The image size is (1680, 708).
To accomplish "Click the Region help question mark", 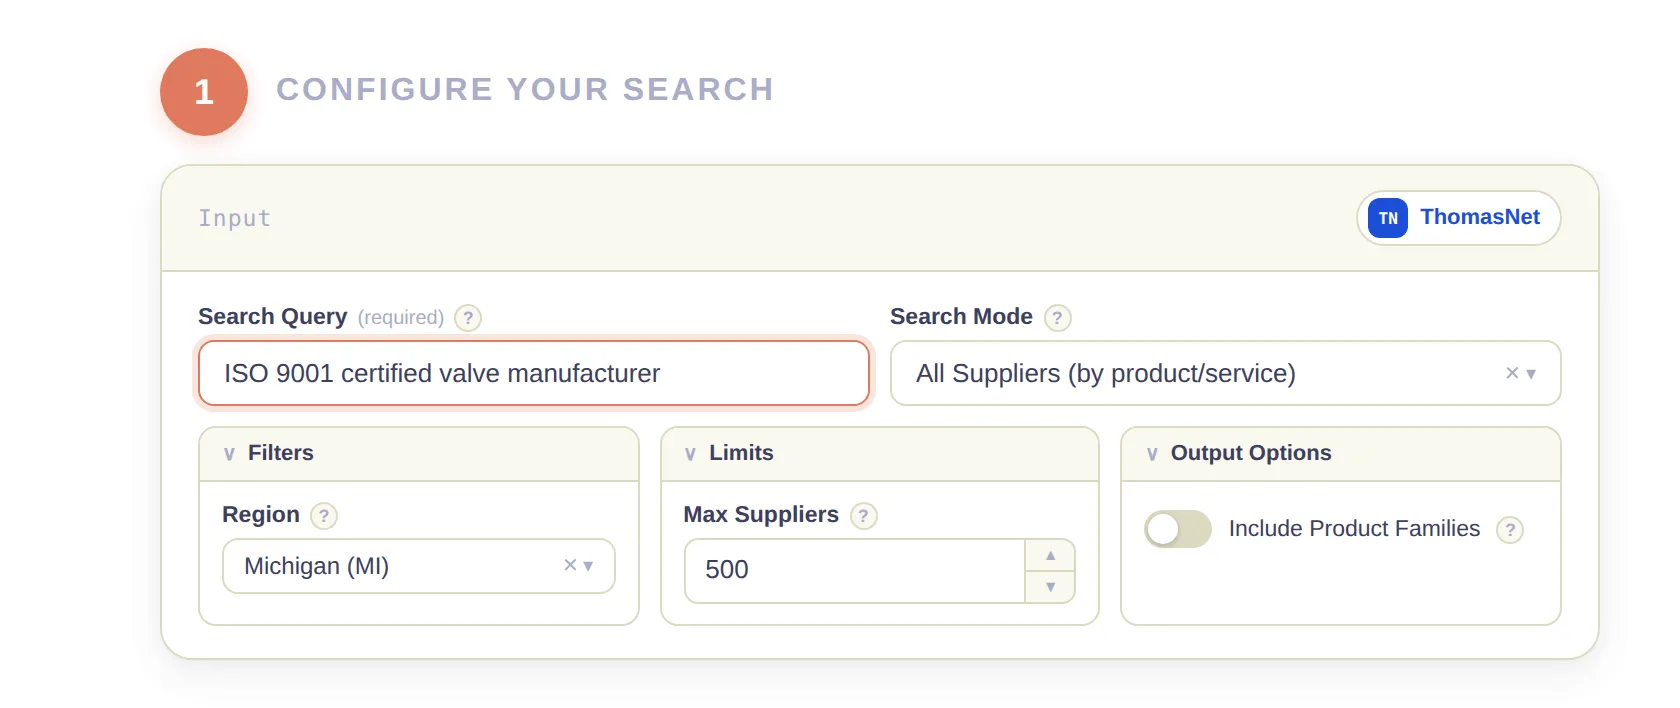I will click(x=322, y=516).
